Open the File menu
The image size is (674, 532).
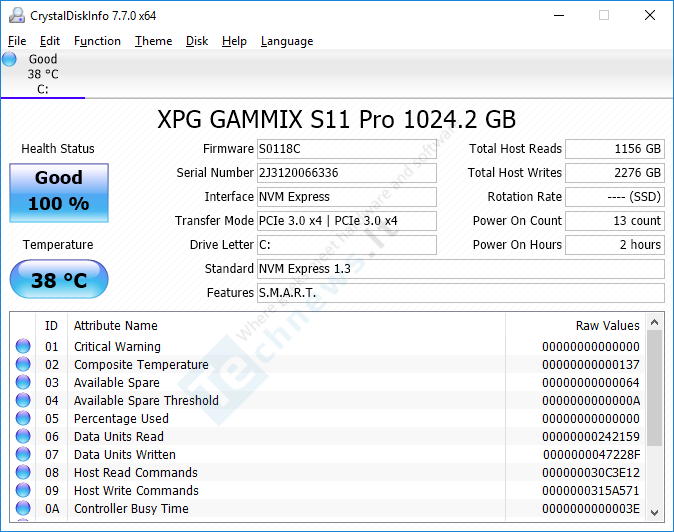tap(17, 41)
